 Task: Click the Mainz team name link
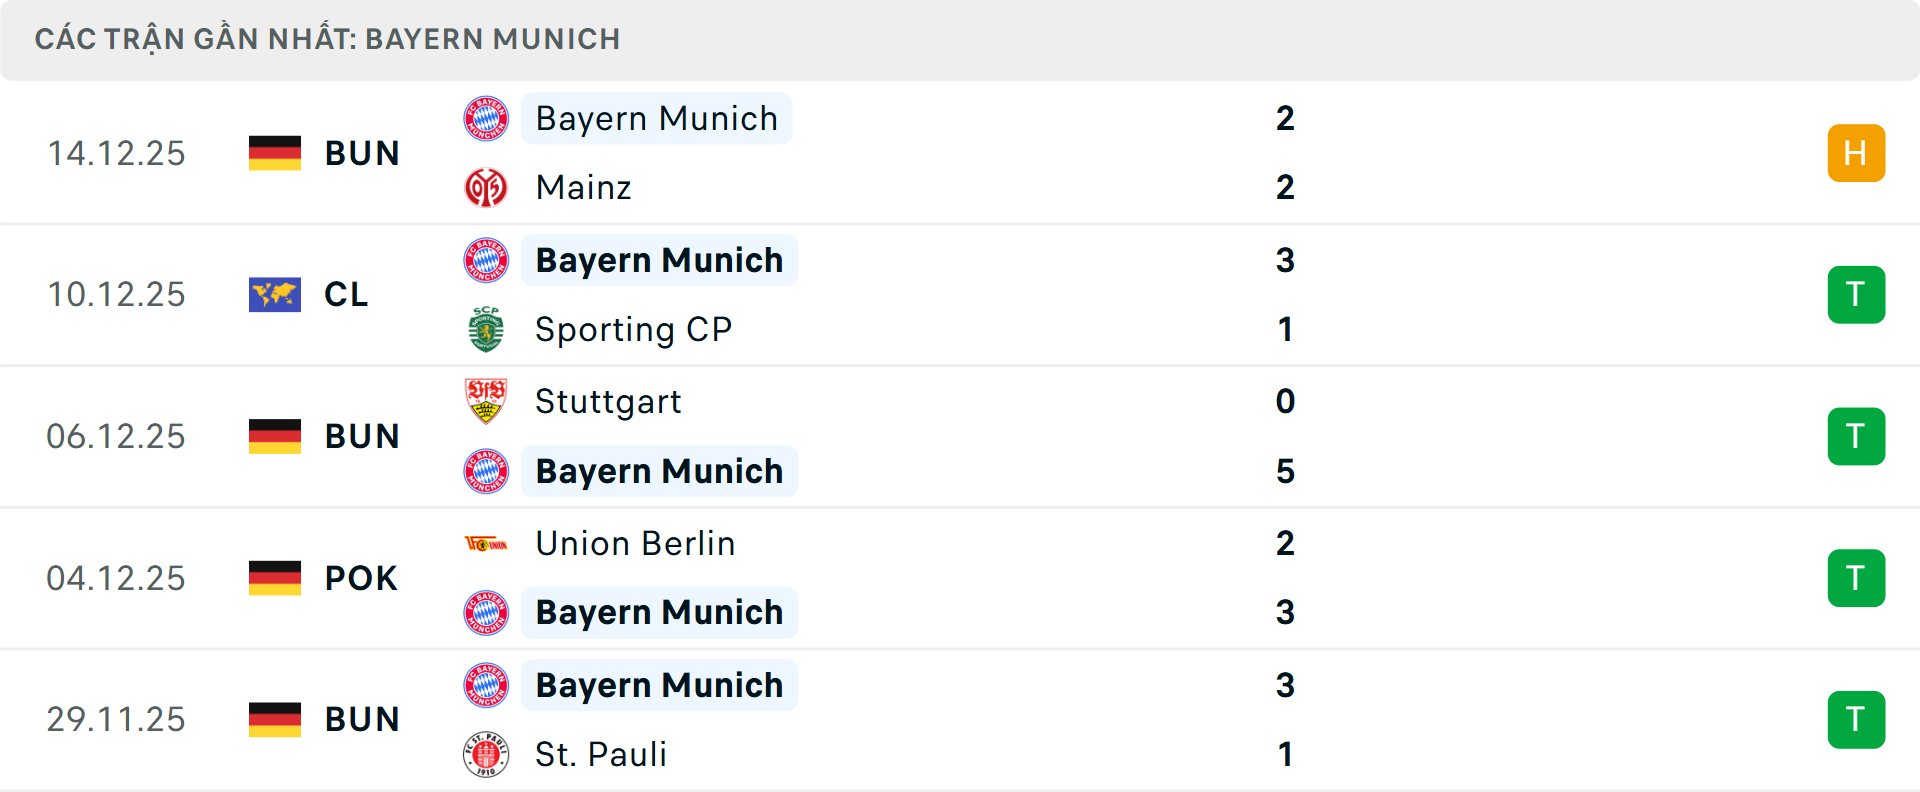click(x=583, y=187)
